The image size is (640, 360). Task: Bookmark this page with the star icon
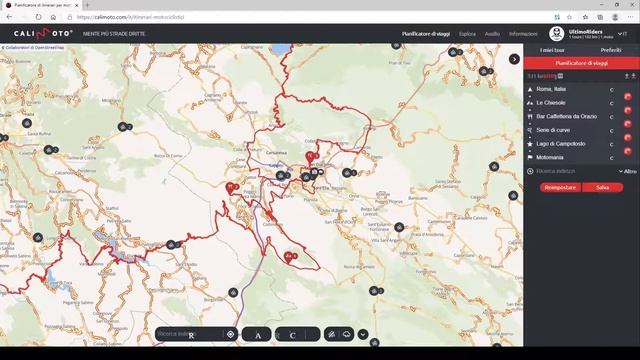click(569, 17)
